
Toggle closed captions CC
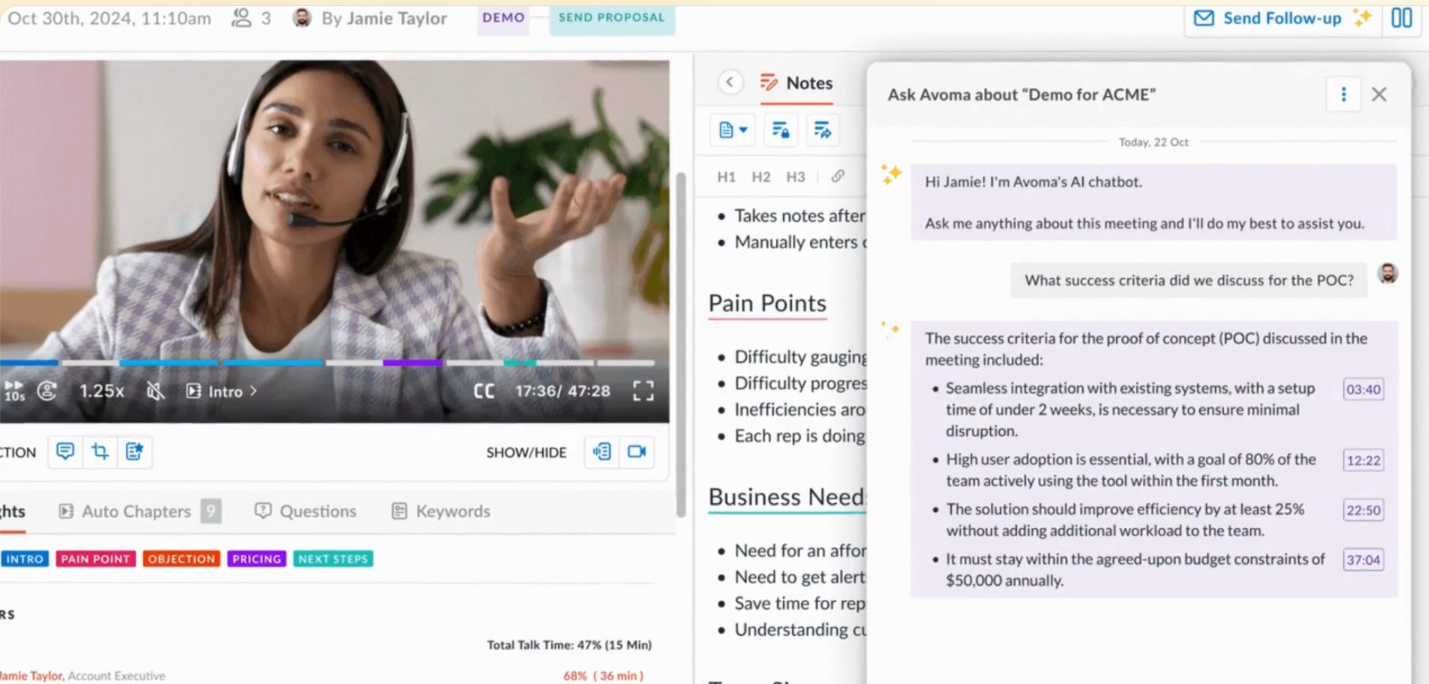click(484, 391)
